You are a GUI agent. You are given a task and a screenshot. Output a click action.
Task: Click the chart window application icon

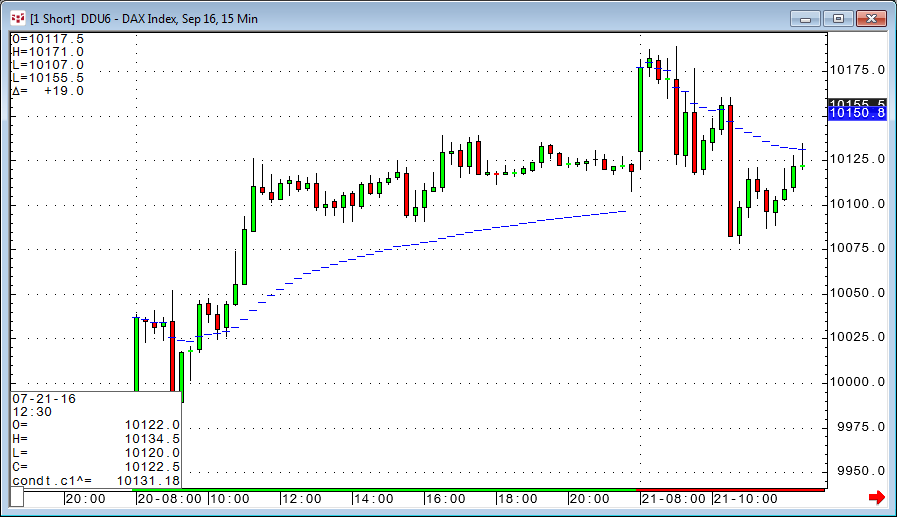coord(18,18)
